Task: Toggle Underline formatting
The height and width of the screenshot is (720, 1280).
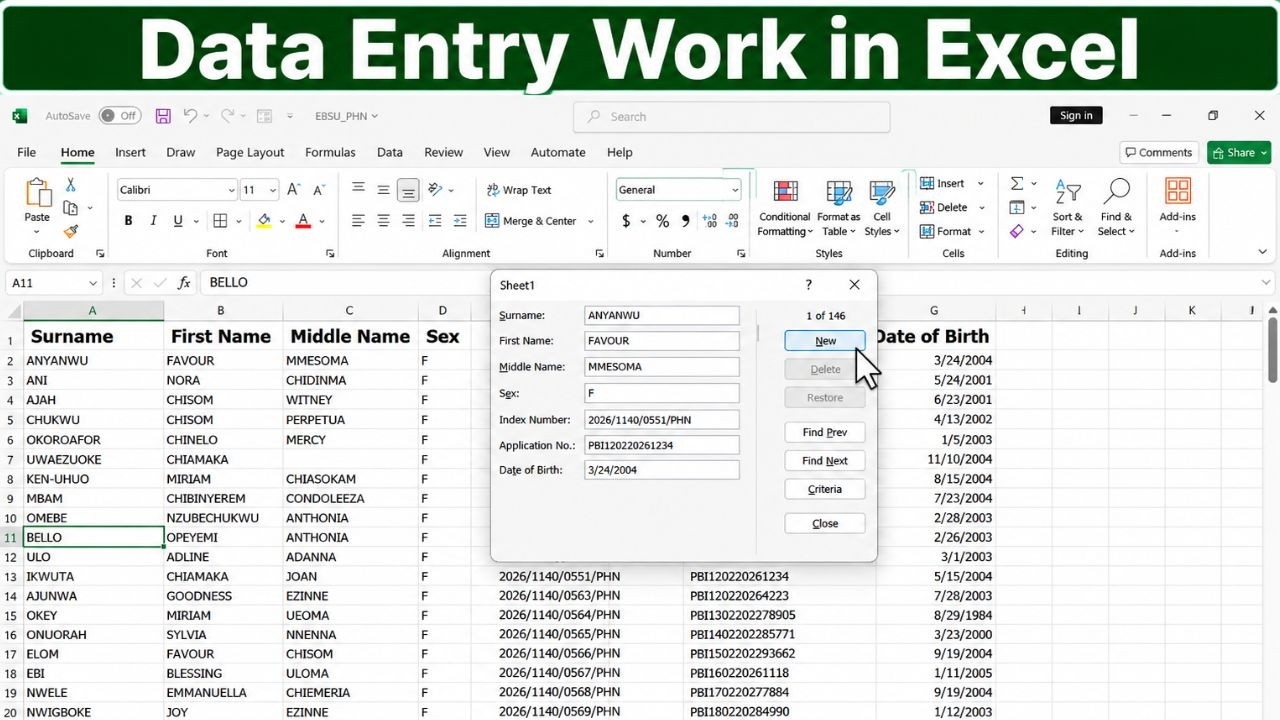Action: (178, 221)
